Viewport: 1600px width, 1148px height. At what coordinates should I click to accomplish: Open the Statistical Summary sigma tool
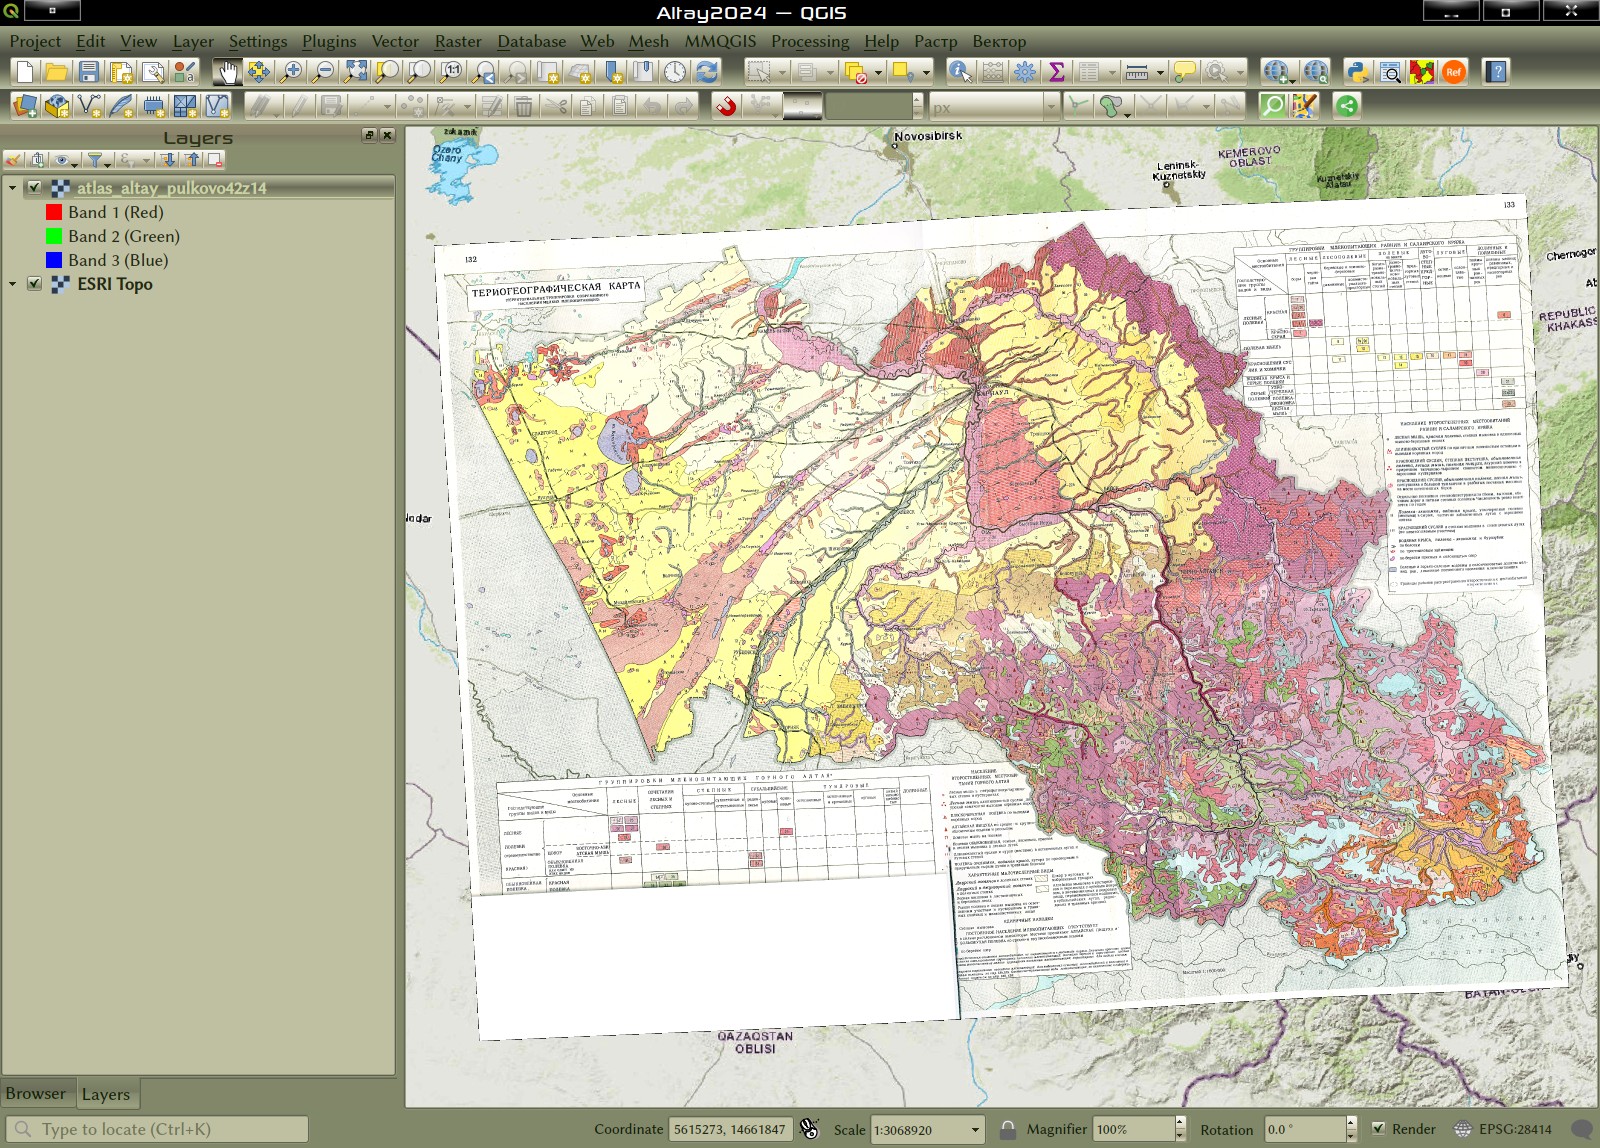1056,72
